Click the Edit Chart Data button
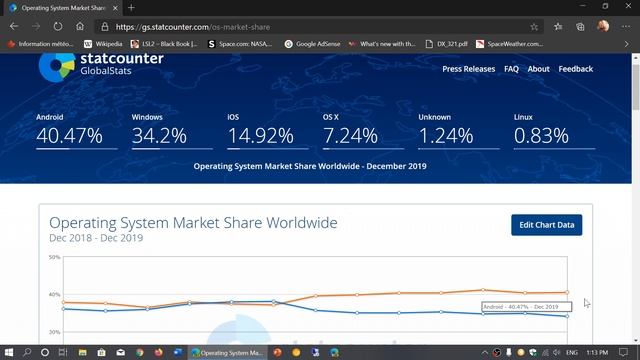Screen dimensions: 640x360 point(547,225)
